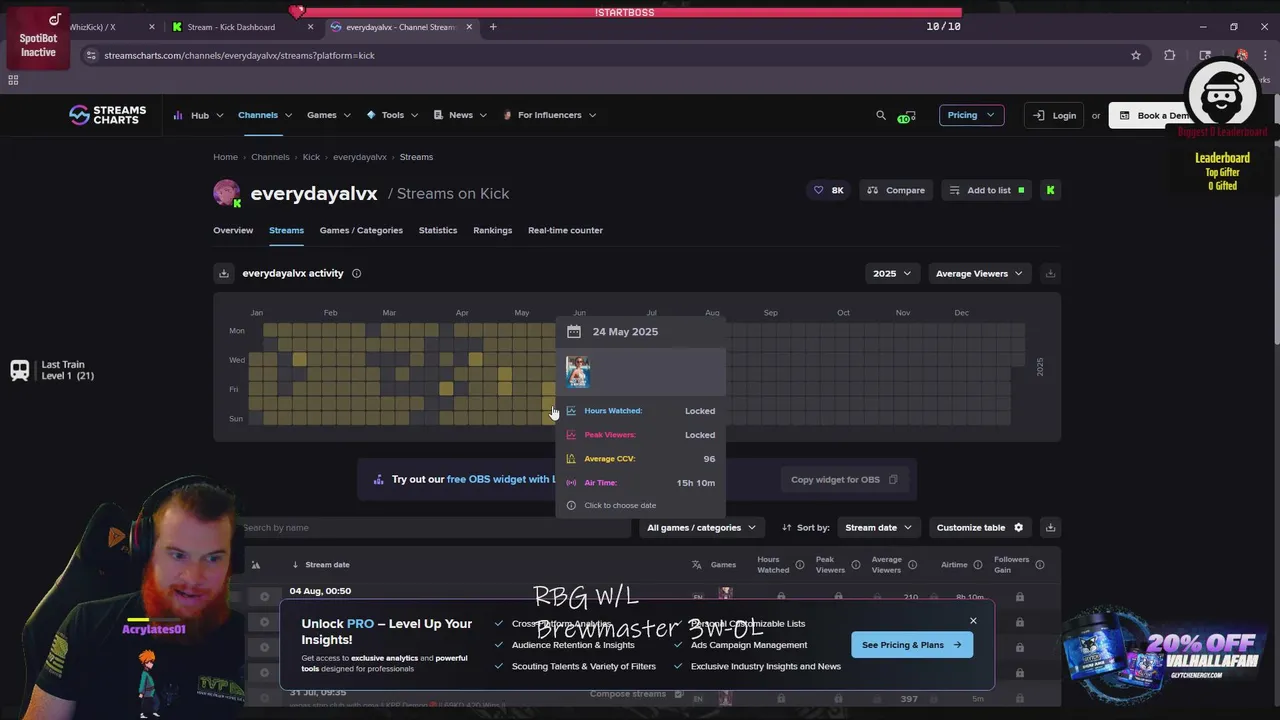Open the Games / Categories tab

tap(361, 230)
